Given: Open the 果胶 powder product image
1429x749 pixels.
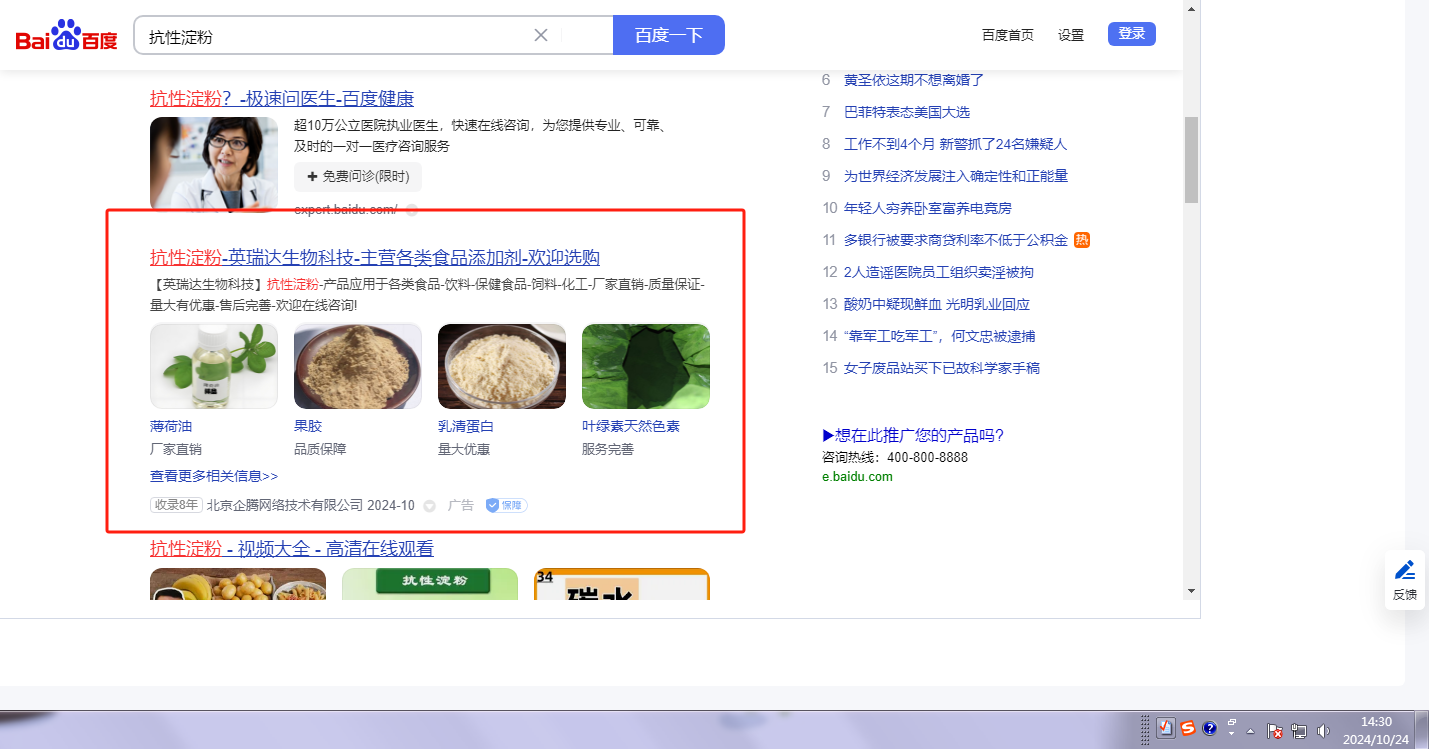Looking at the screenshot, I should 358,366.
